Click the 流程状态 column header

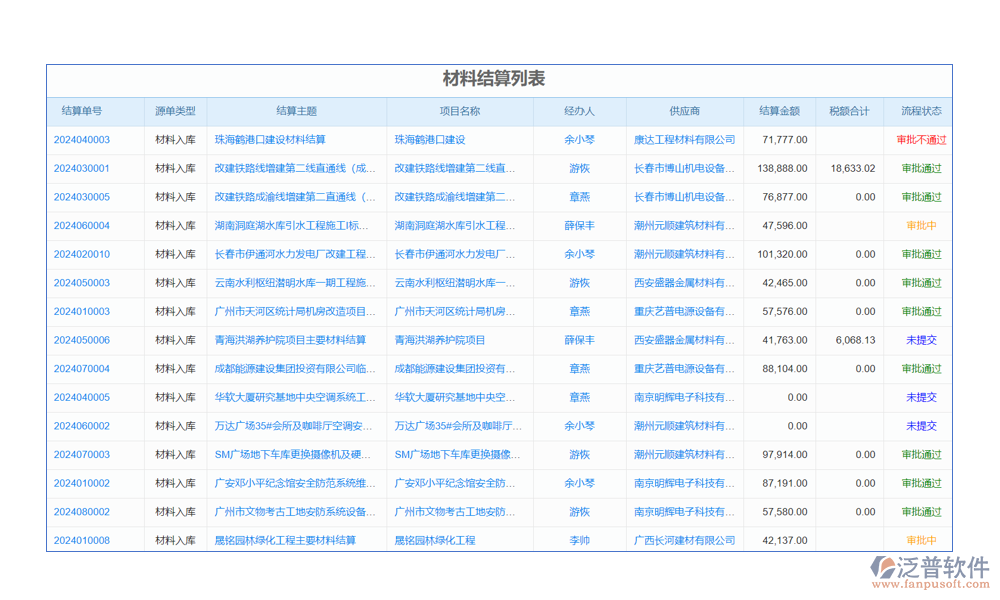[x=920, y=111]
